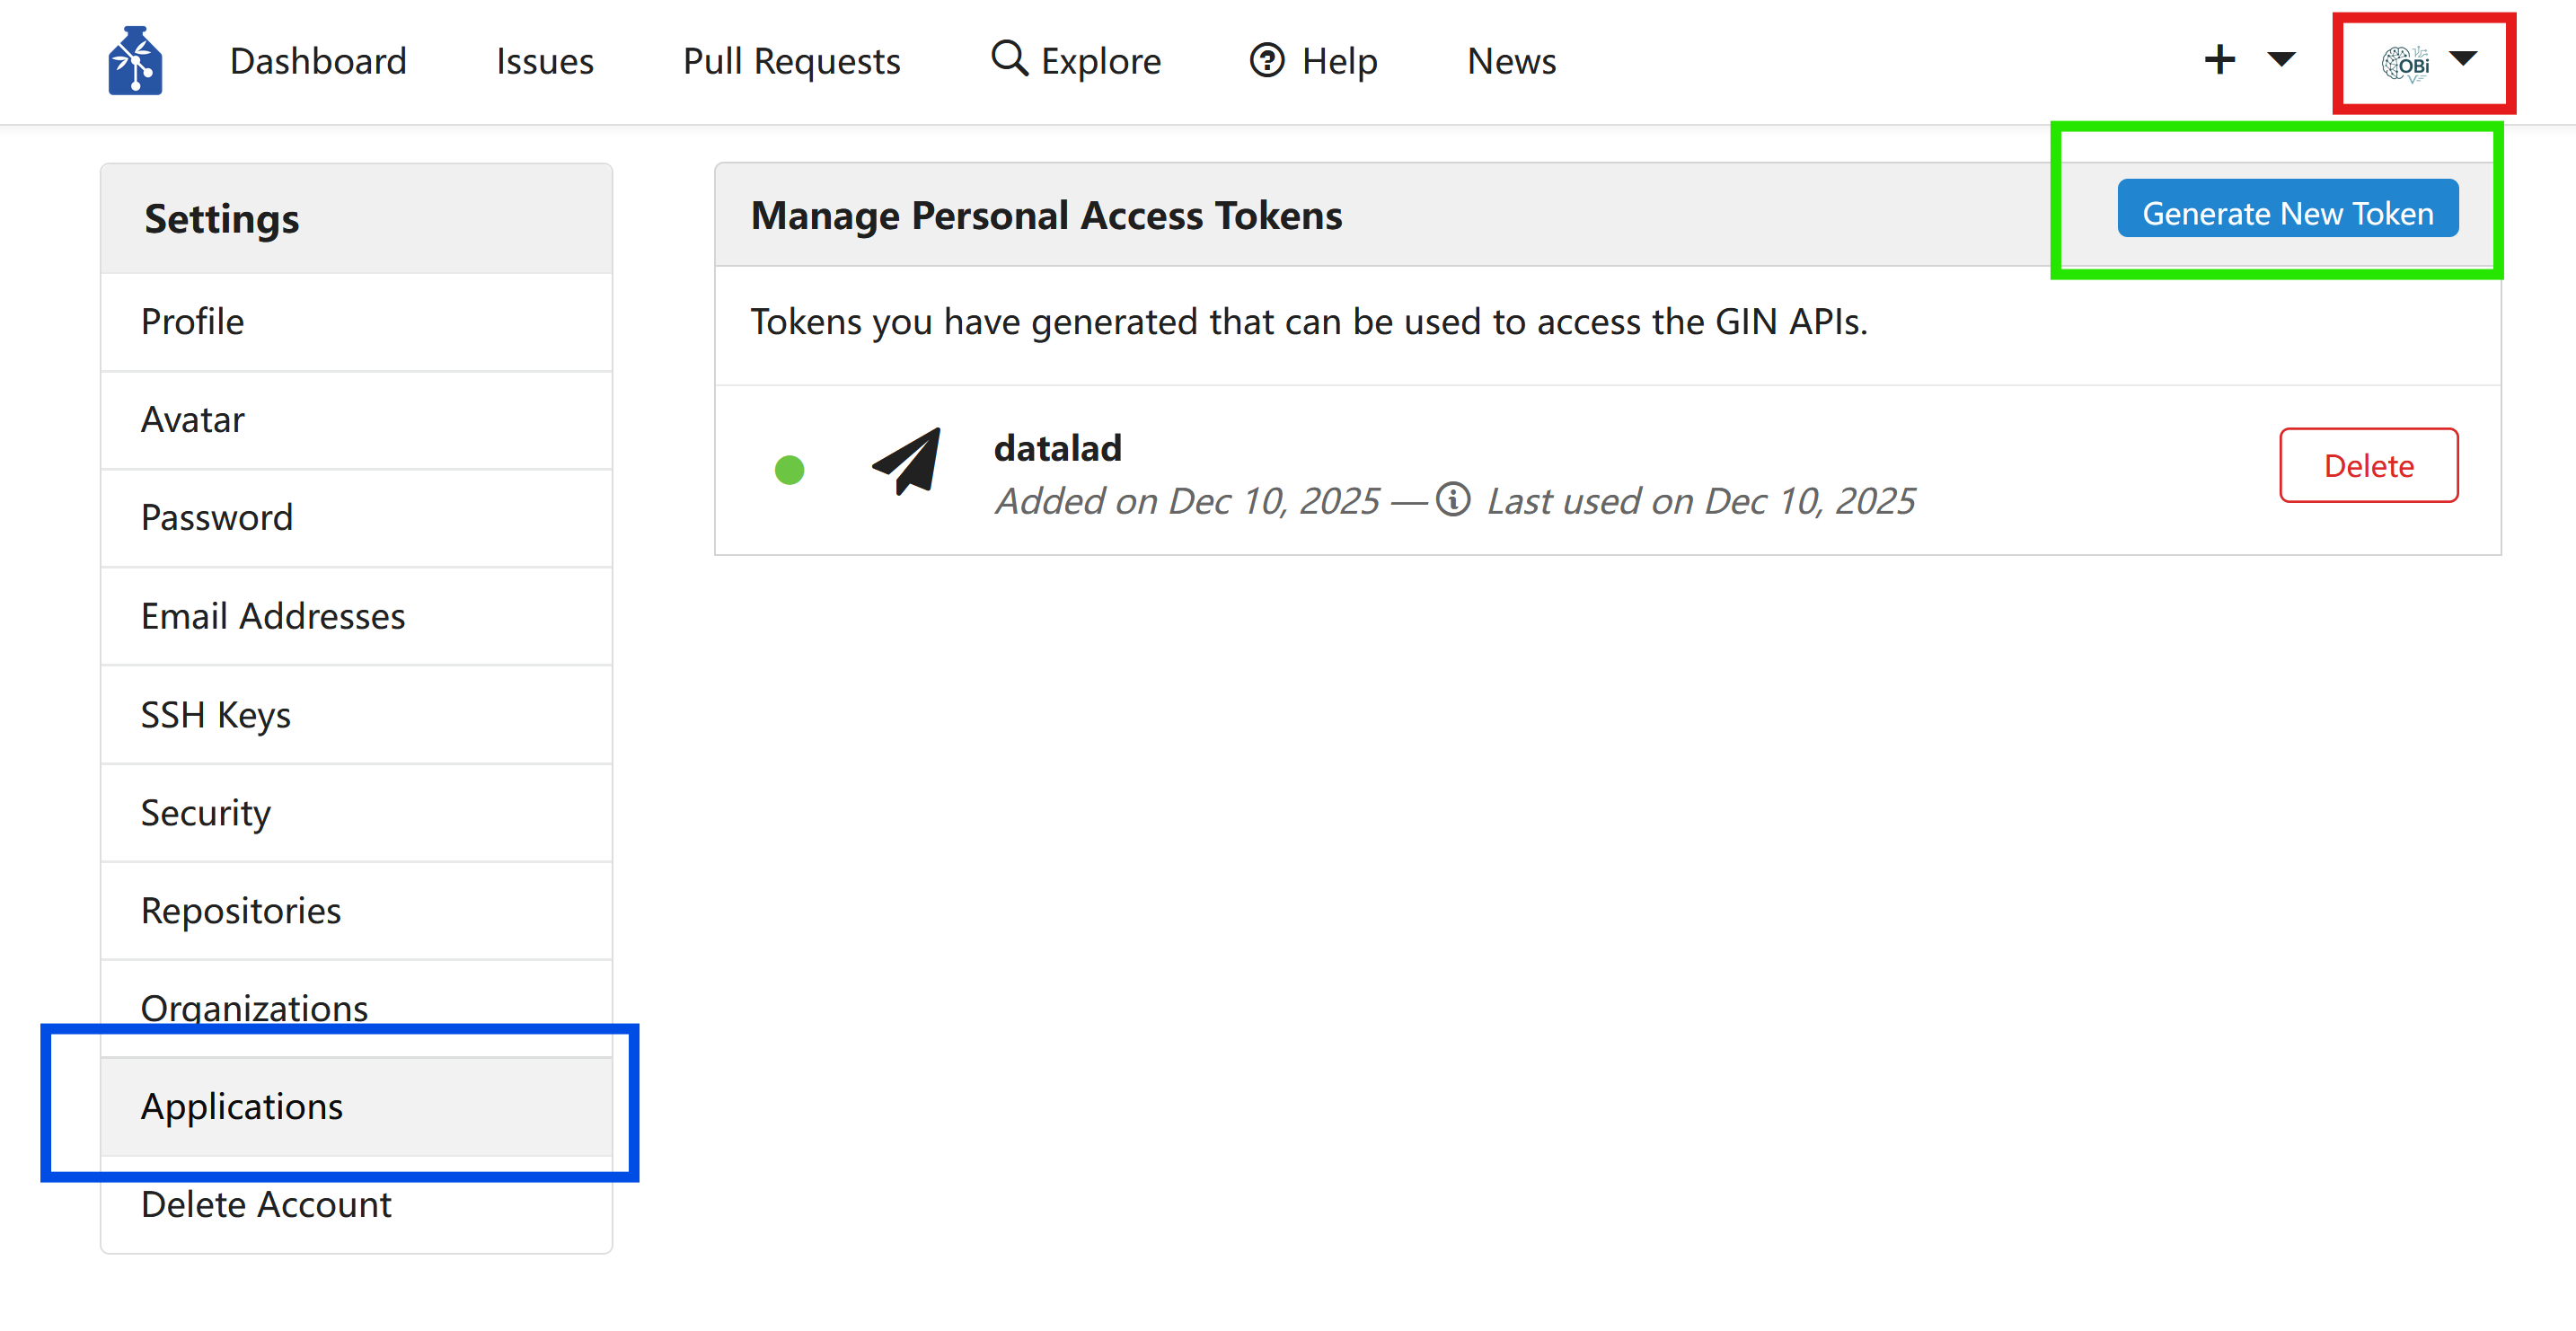Open the Dashboard menu item
2576x1331 pixels.
click(x=318, y=62)
